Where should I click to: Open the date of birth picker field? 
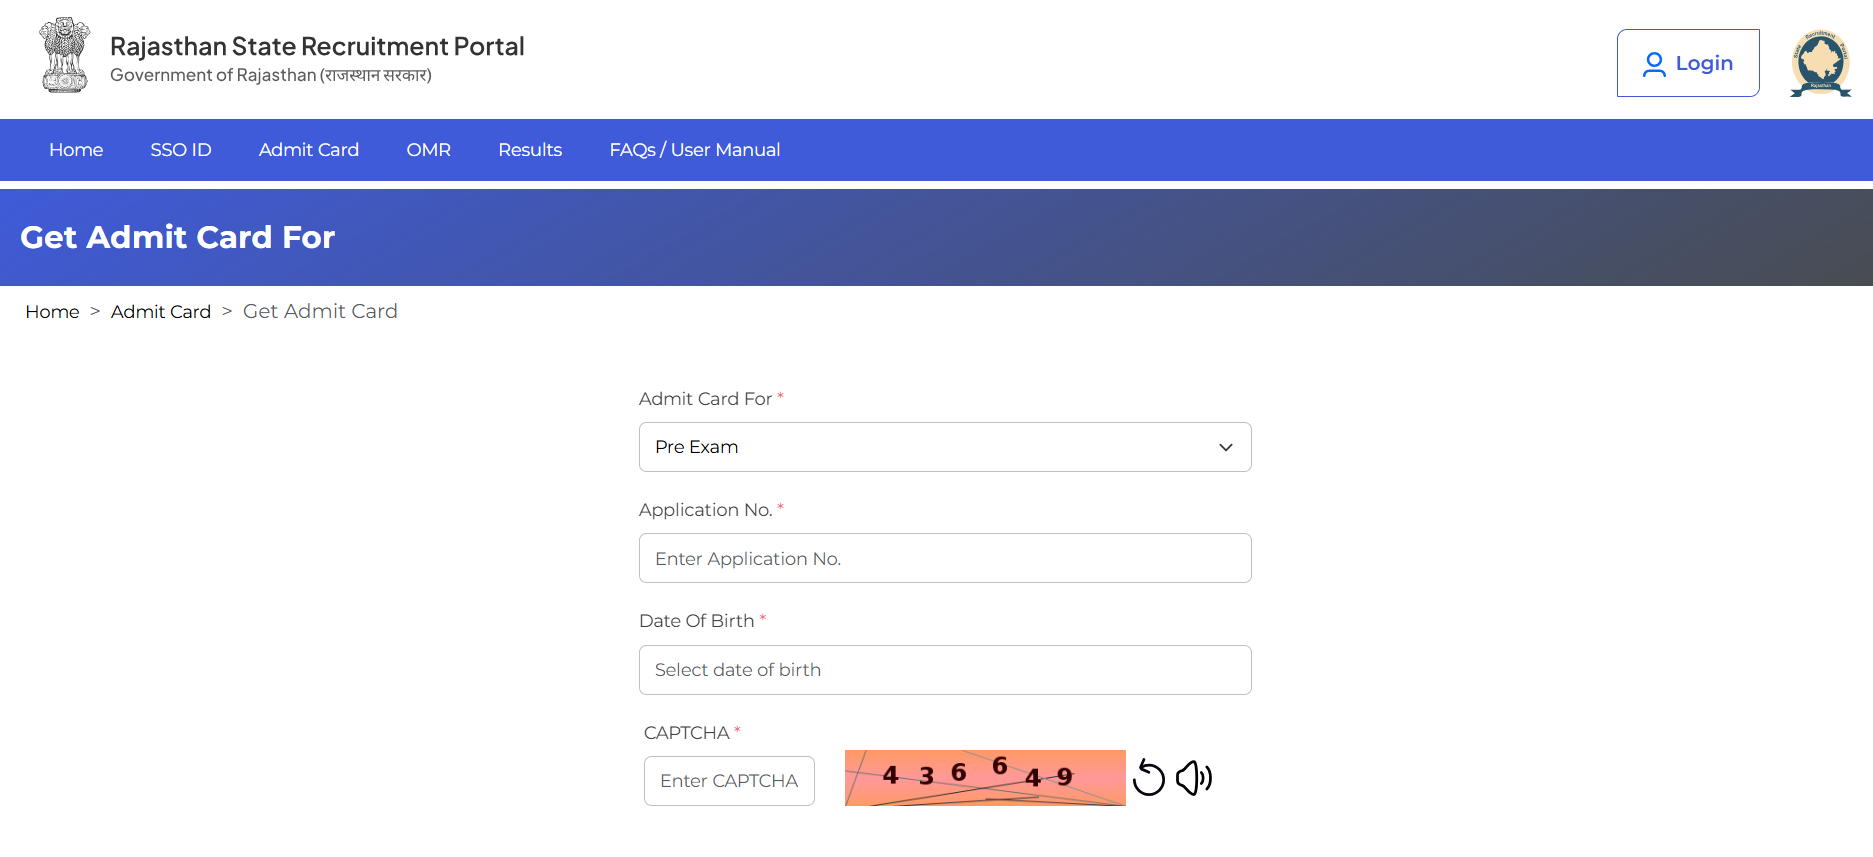tap(945, 670)
